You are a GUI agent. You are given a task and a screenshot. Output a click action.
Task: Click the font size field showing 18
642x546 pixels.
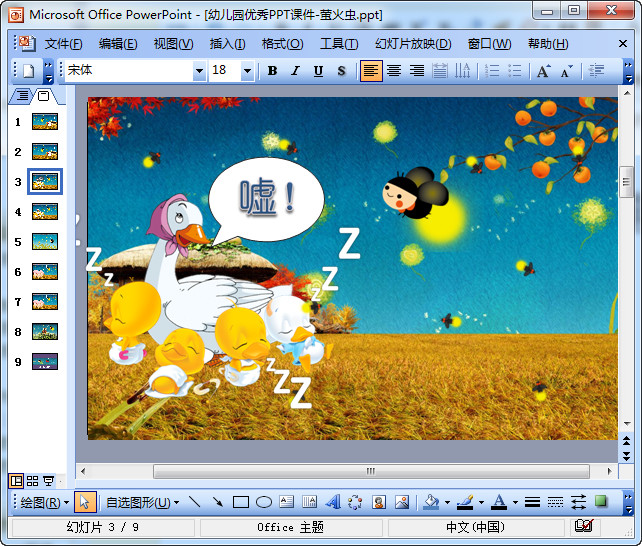(225, 71)
